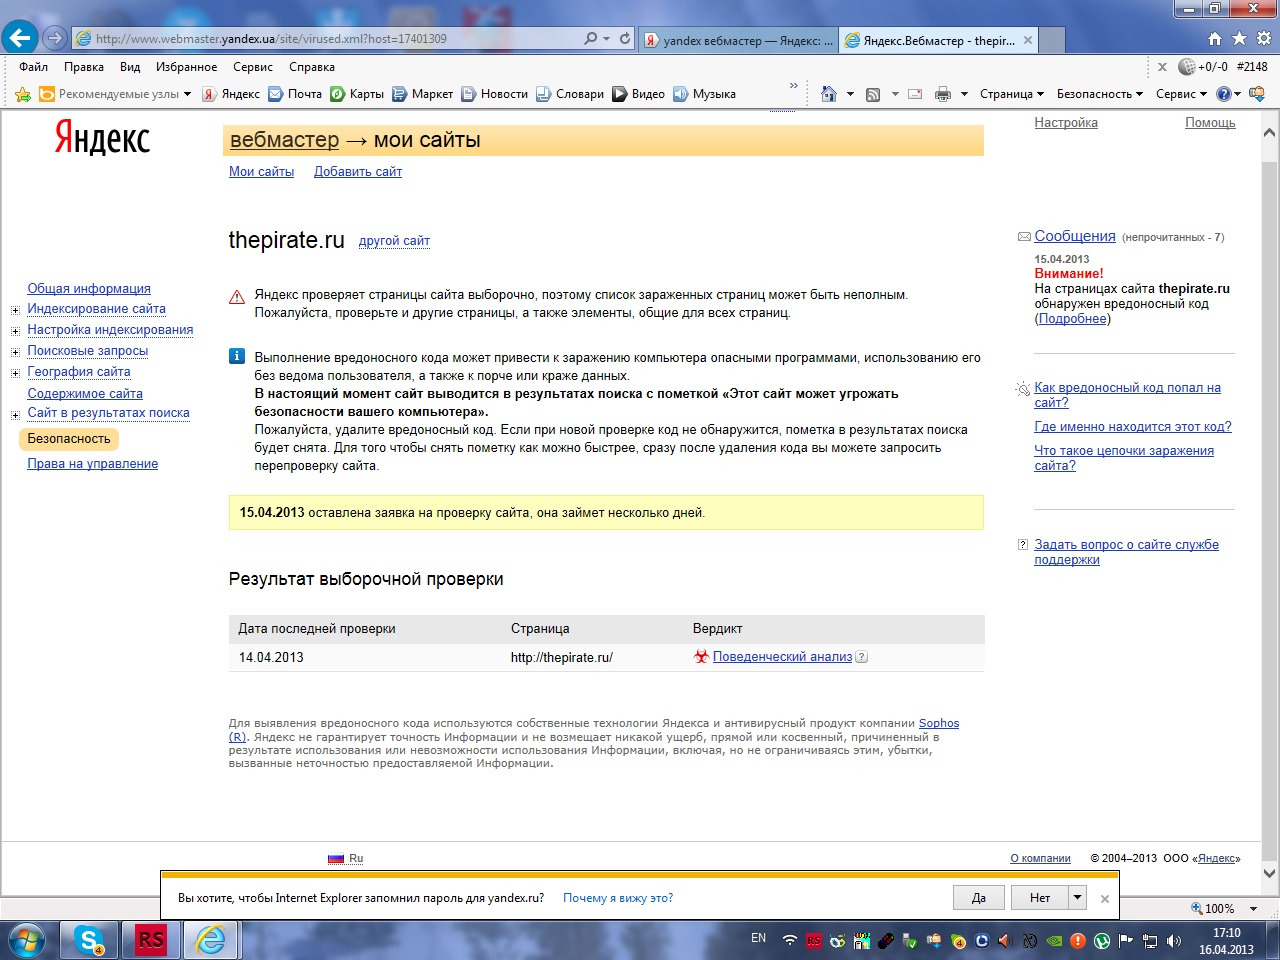Expand the Настройка индексирования tree node
This screenshot has width=1280, height=960.
point(15,331)
